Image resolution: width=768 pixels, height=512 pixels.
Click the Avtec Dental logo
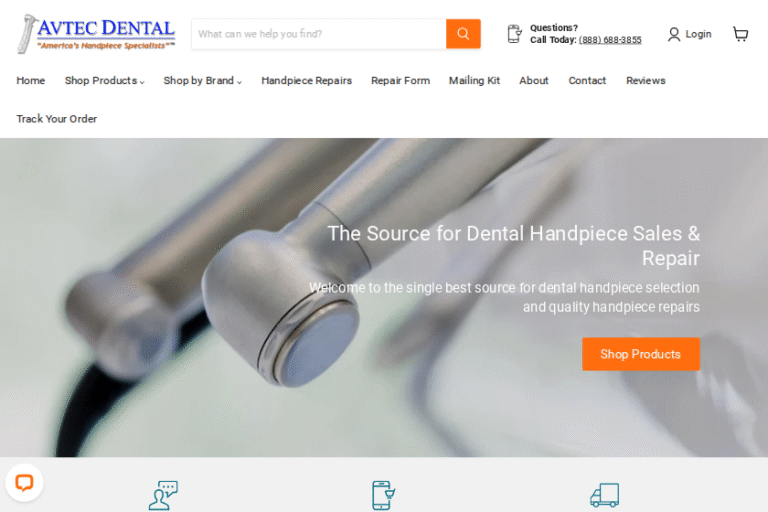(x=96, y=34)
